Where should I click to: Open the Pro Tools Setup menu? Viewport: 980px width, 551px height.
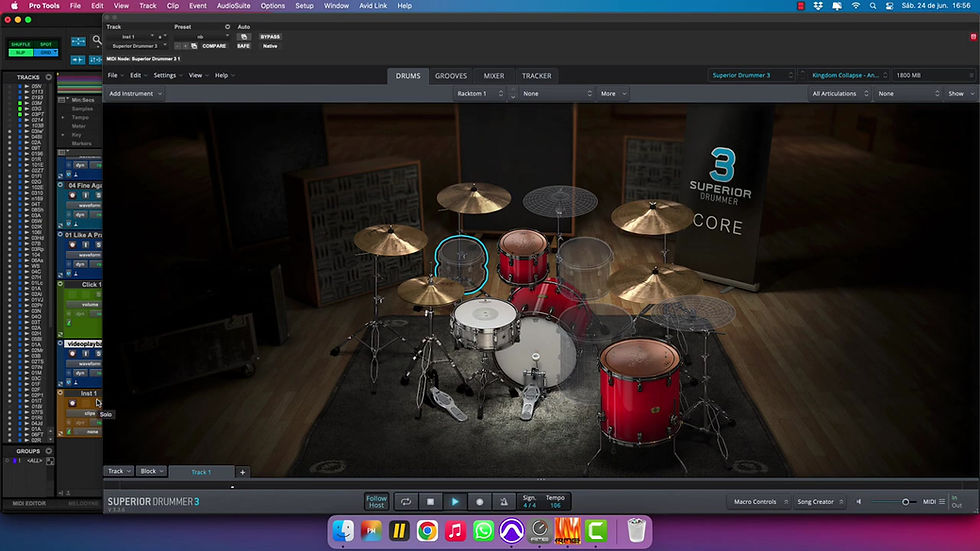pos(304,6)
